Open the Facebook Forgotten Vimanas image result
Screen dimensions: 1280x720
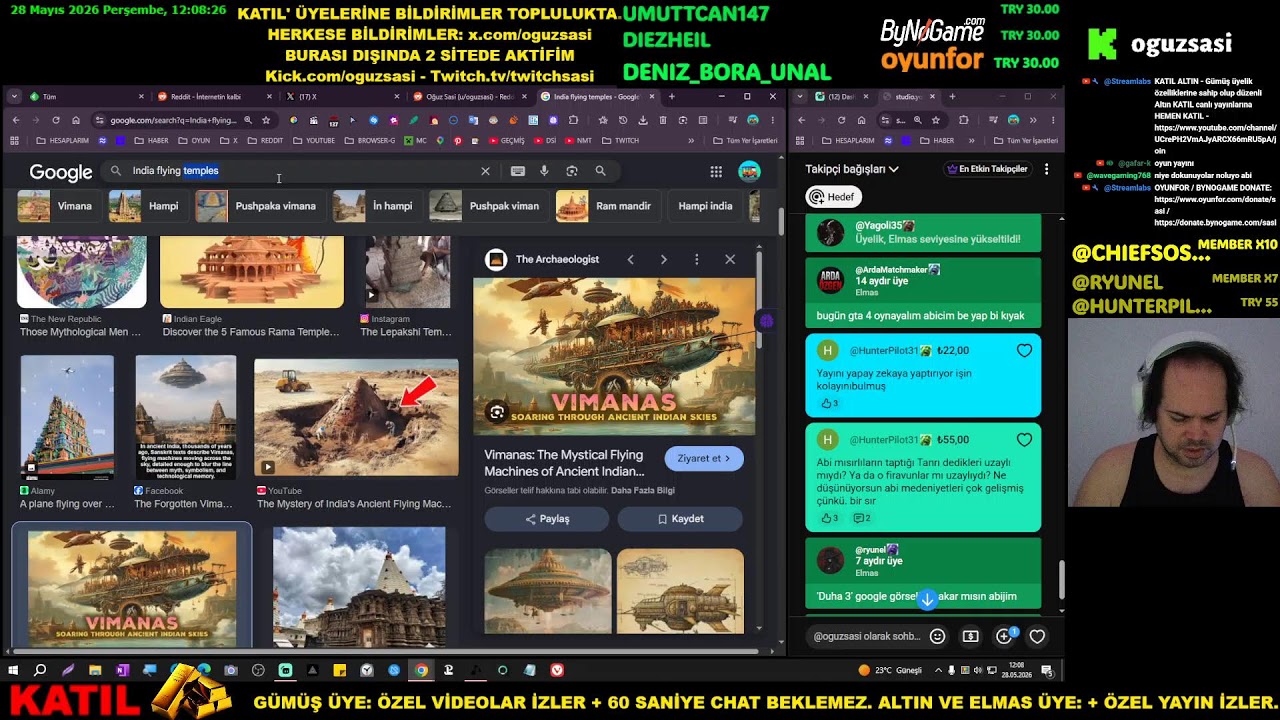pos(186,417)
